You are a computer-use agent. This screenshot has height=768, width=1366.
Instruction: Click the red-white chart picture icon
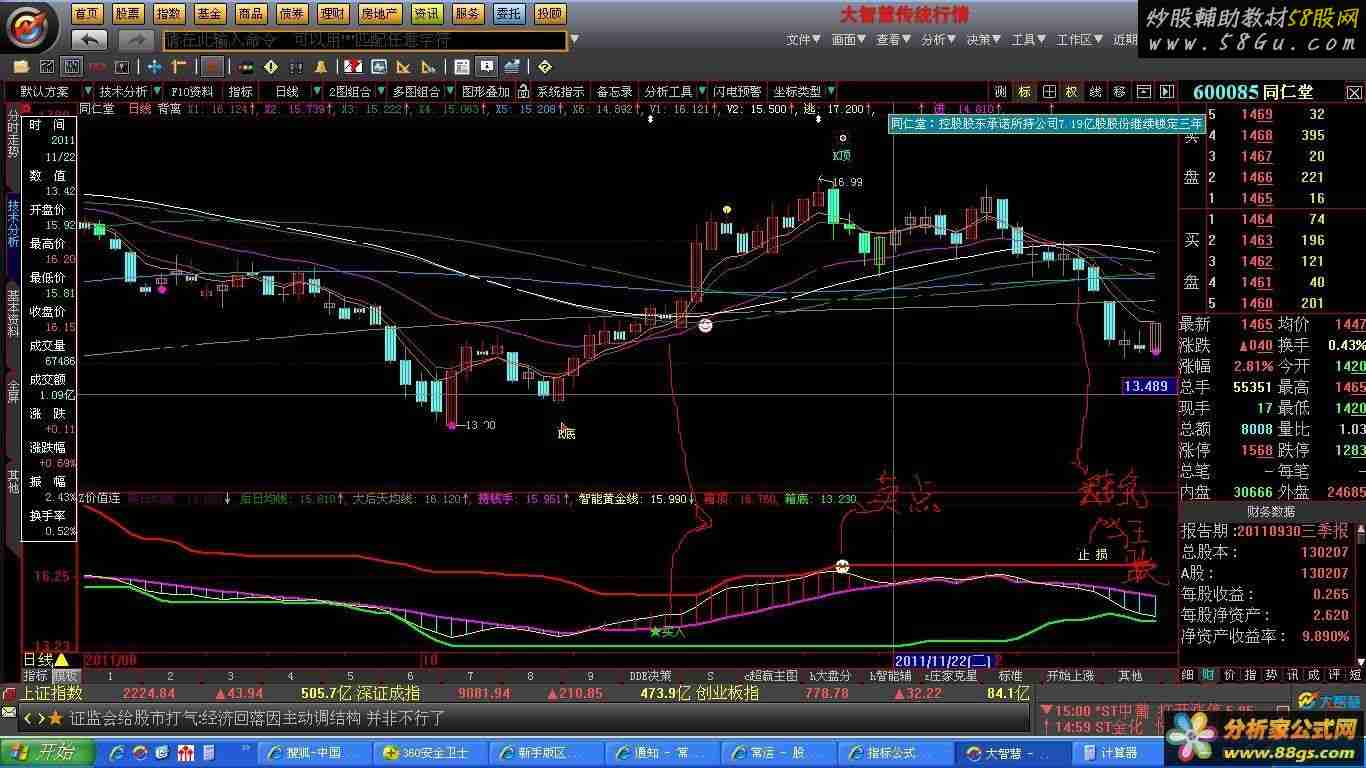click(x=354, y=67)
